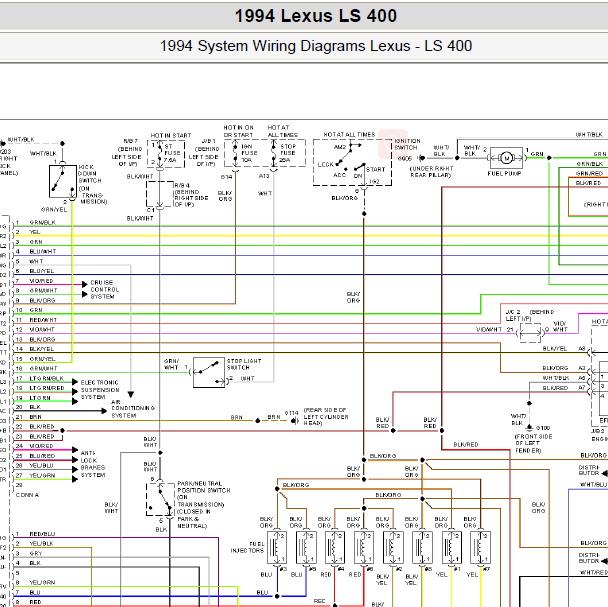Click pin row '2 YEL/BLK' in lower connector
Screen dimensions: 608x607
34,544
